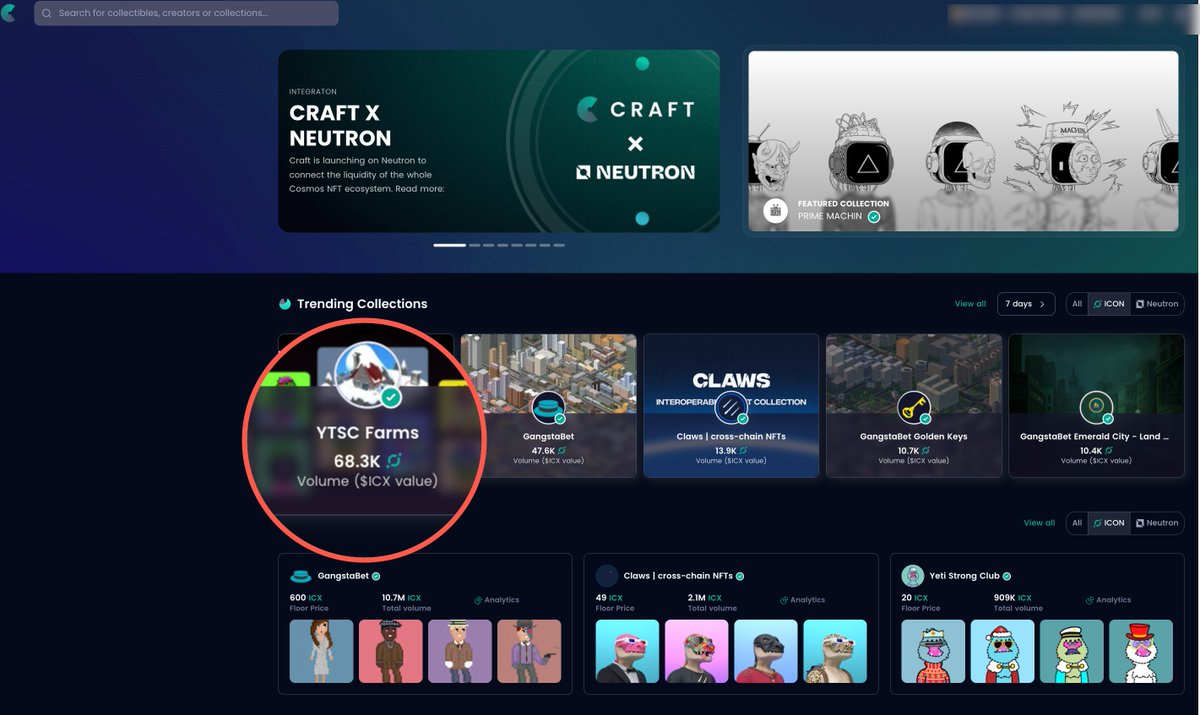Viewport: 1200px width, 715px height.
Task: Click the search magnifier icon in the search bar
Action: (x=46, y=13)
